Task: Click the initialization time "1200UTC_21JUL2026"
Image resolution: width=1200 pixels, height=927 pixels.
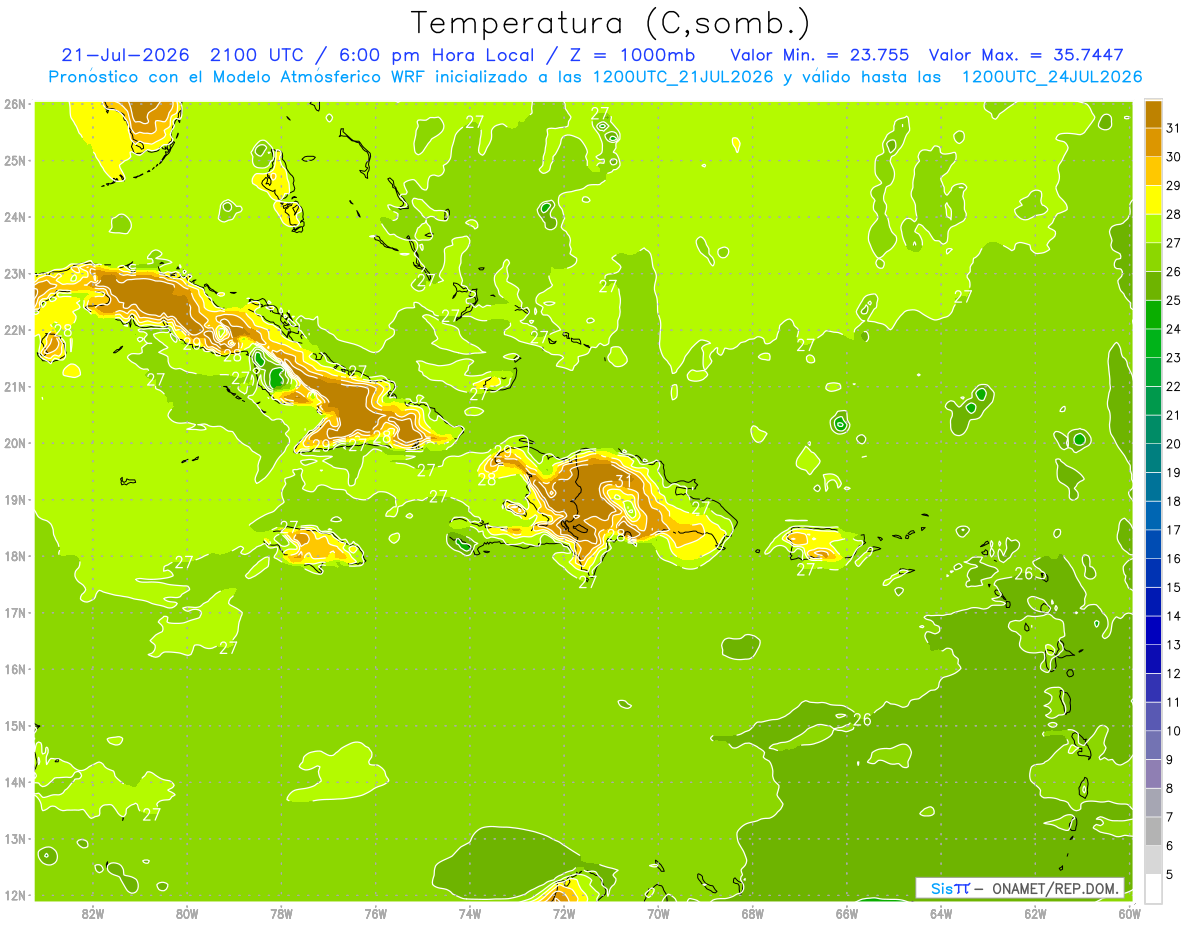Action: pos(683,77)
